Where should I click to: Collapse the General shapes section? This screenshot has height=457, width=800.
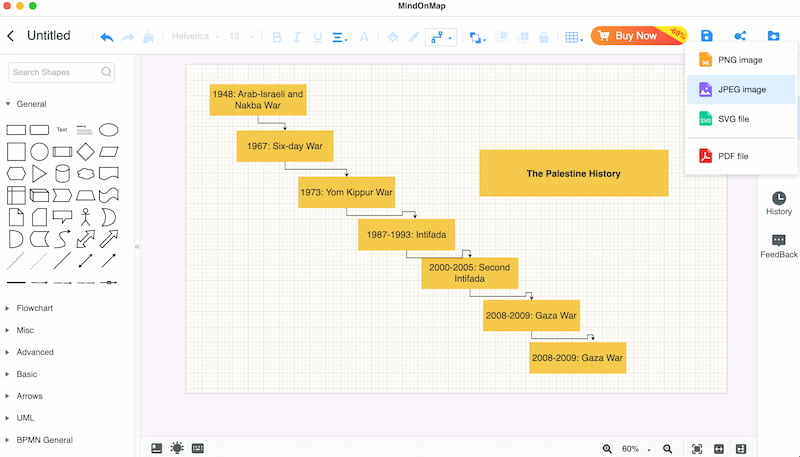coord(26,104)
